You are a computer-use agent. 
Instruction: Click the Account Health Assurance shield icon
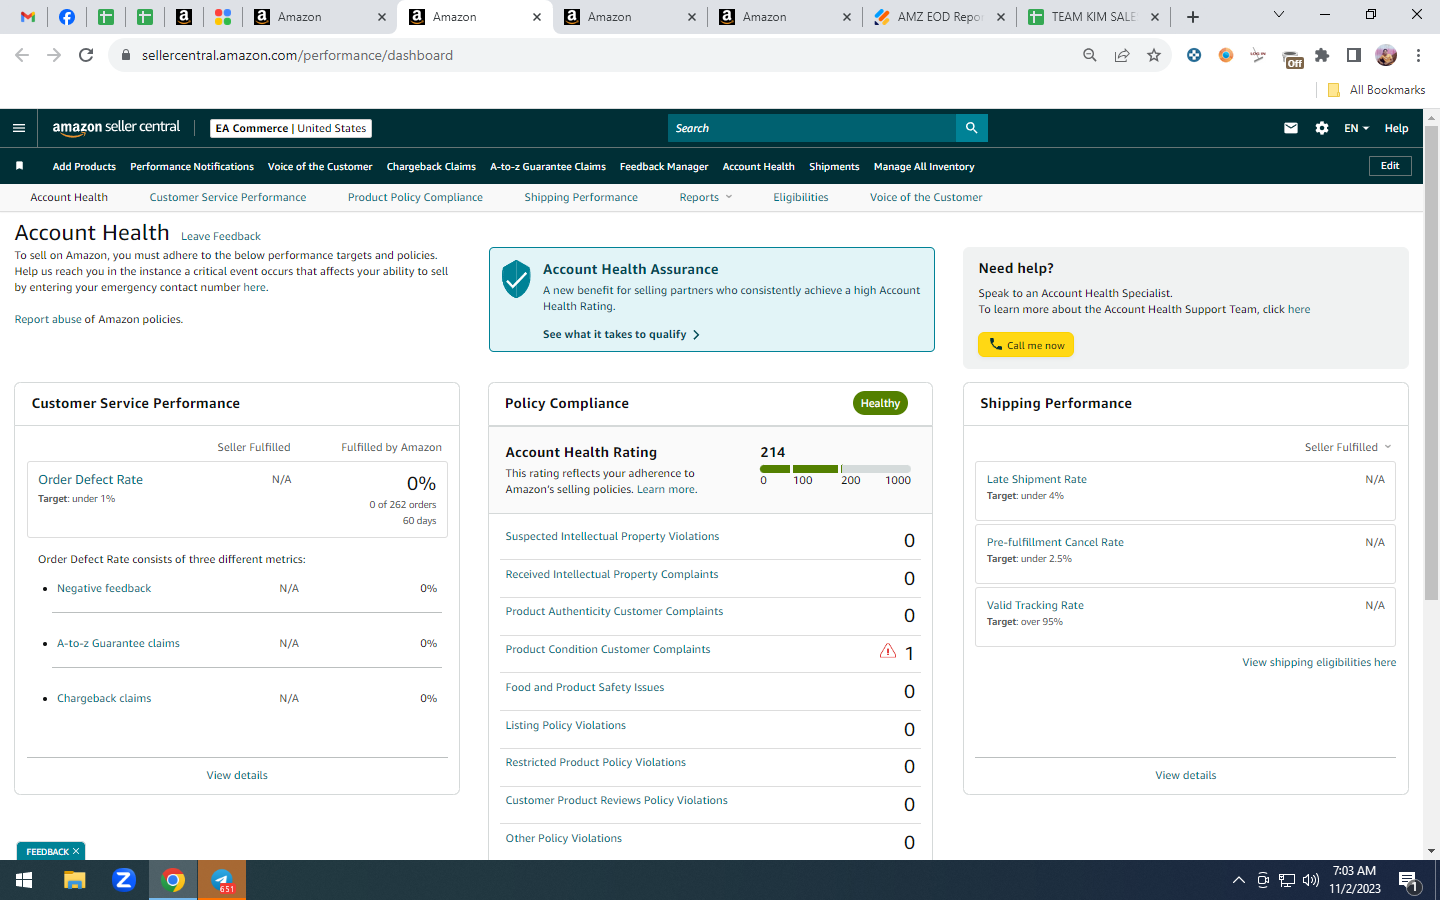[x=516, y=279]
